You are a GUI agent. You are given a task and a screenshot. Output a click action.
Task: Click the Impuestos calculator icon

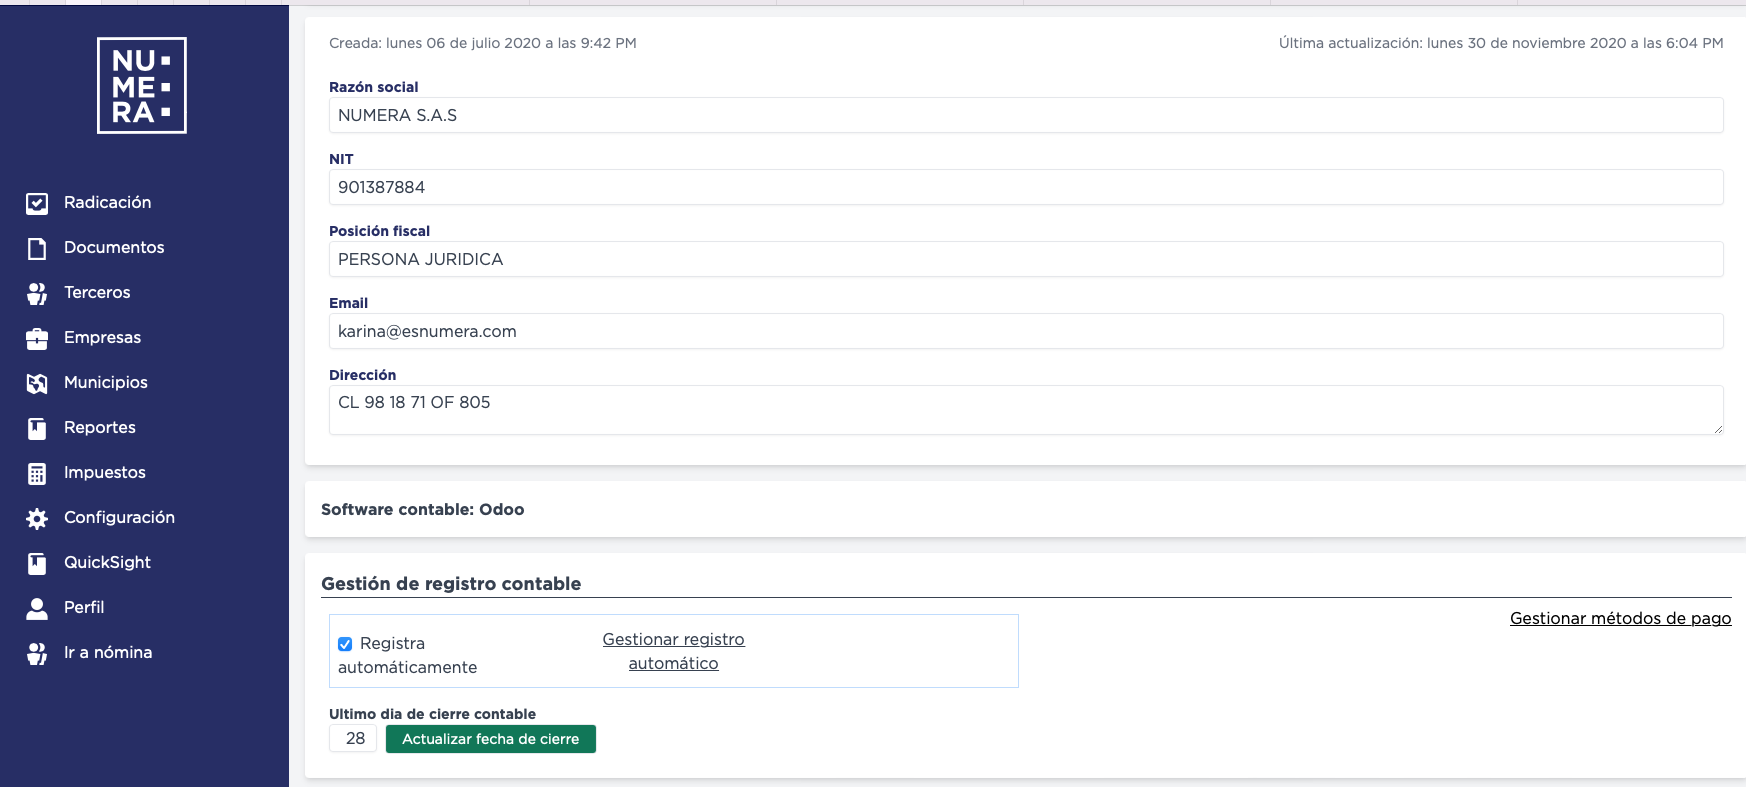(x=37, y=473)
